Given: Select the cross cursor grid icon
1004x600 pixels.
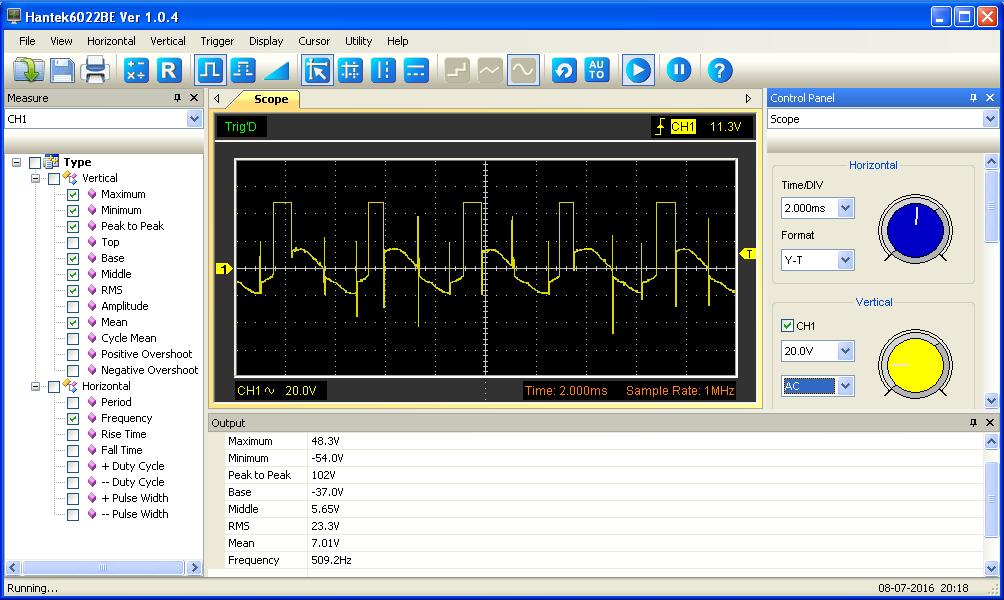Looking at the screenshot, I should click(350, 70).
